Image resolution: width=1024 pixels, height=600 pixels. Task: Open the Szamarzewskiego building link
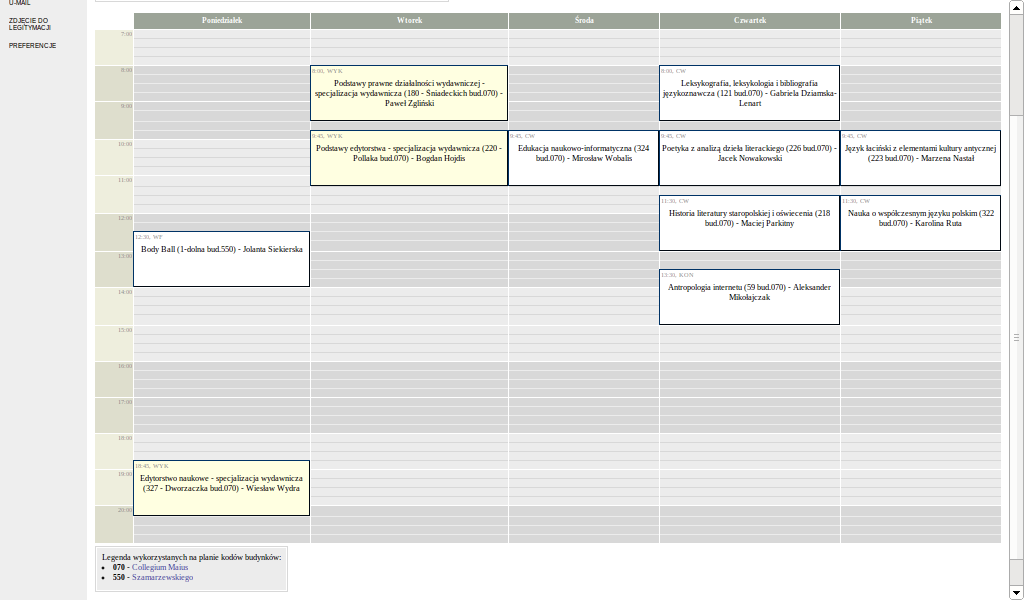point(162,577)
